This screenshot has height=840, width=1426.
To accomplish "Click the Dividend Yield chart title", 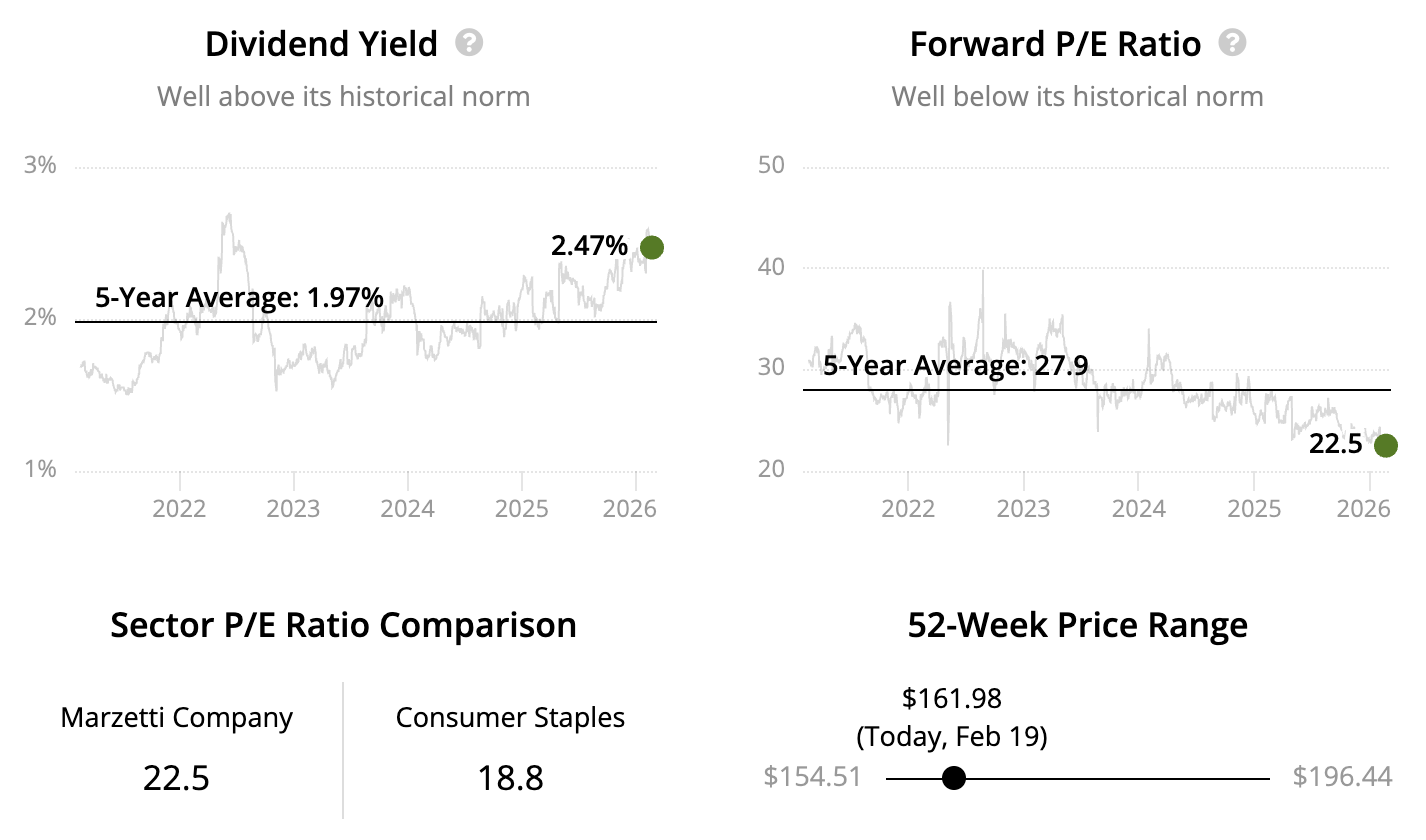I will pyautogui.click(x=321, y=44).
